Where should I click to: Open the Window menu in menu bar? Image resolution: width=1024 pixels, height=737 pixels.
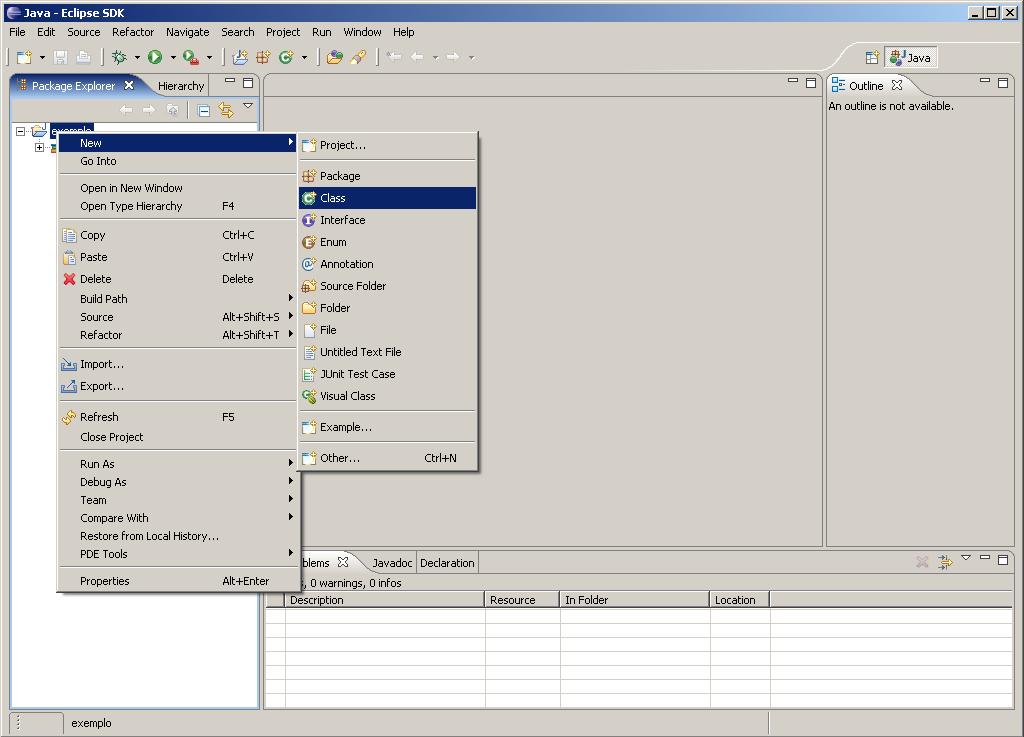coord(362,32)
